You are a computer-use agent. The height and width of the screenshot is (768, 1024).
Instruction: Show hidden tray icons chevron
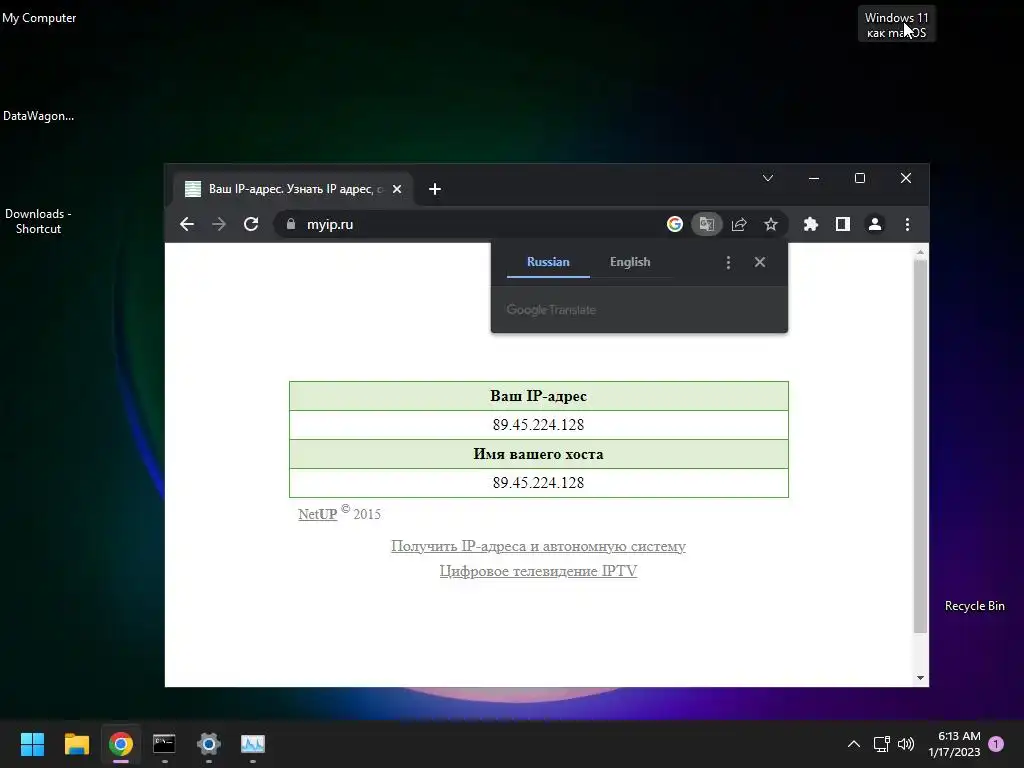click(854, 744)
